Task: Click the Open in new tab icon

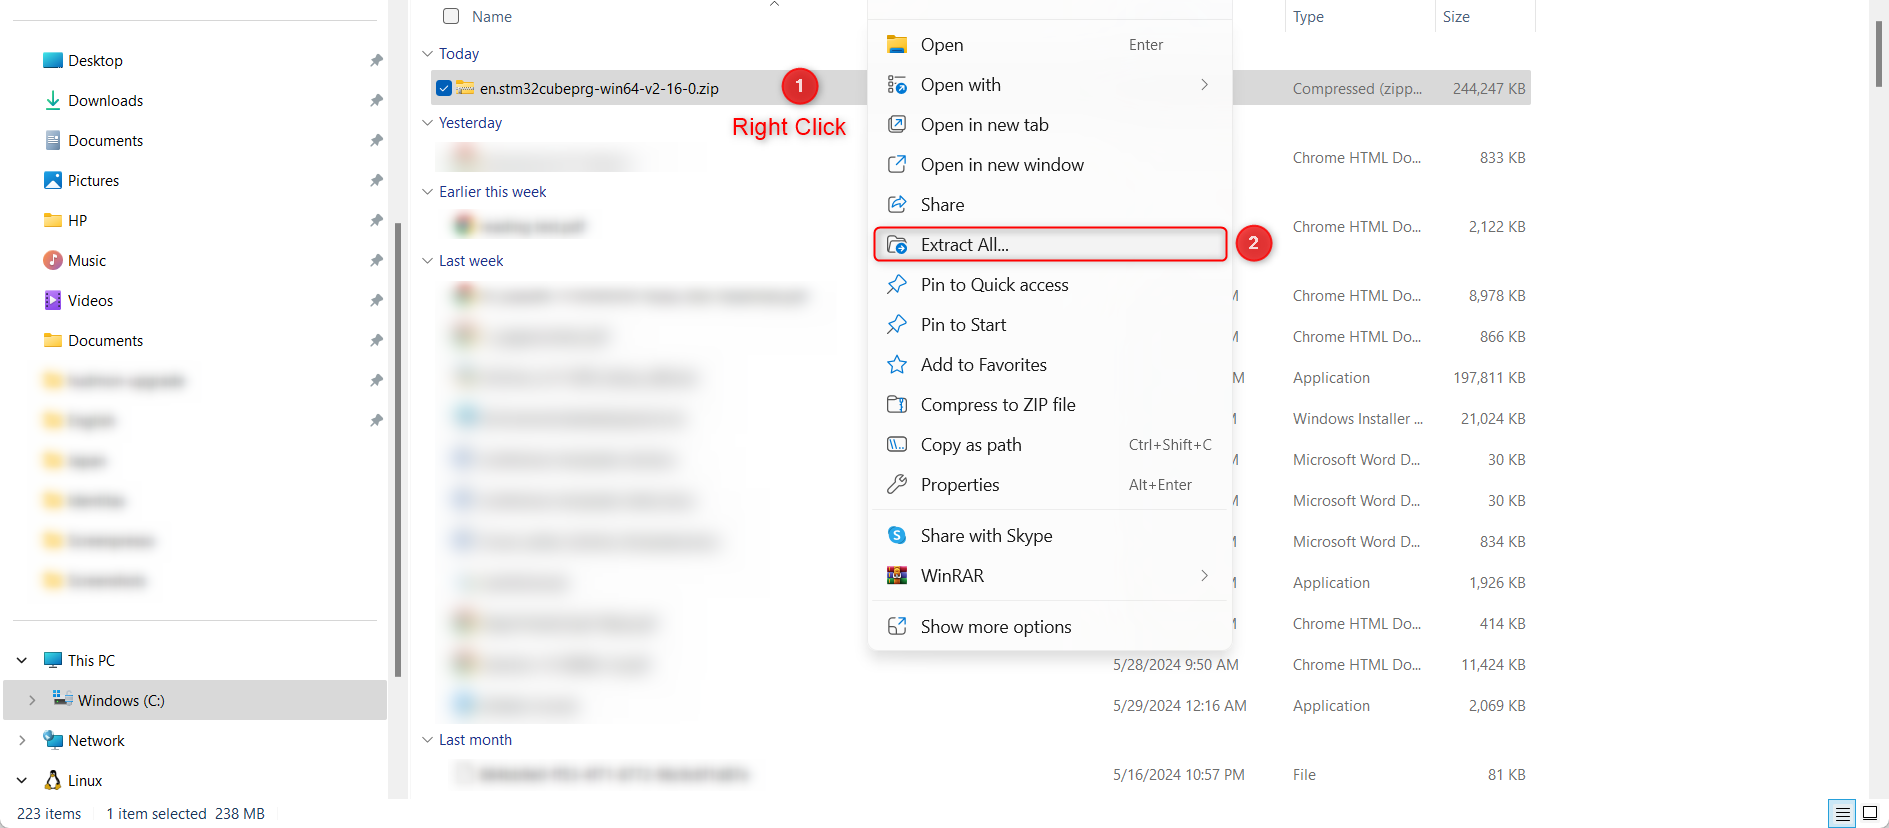Action: click(897, 125)
